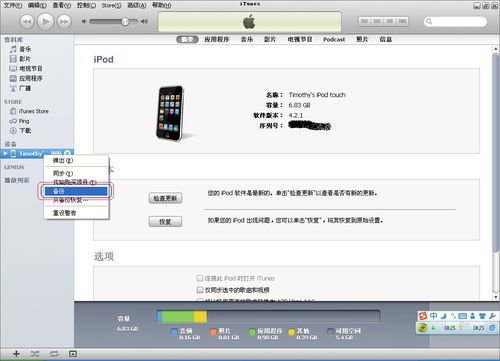Open 广播 radio in the sidebar
500x361 pixels.
coord(20,88)
